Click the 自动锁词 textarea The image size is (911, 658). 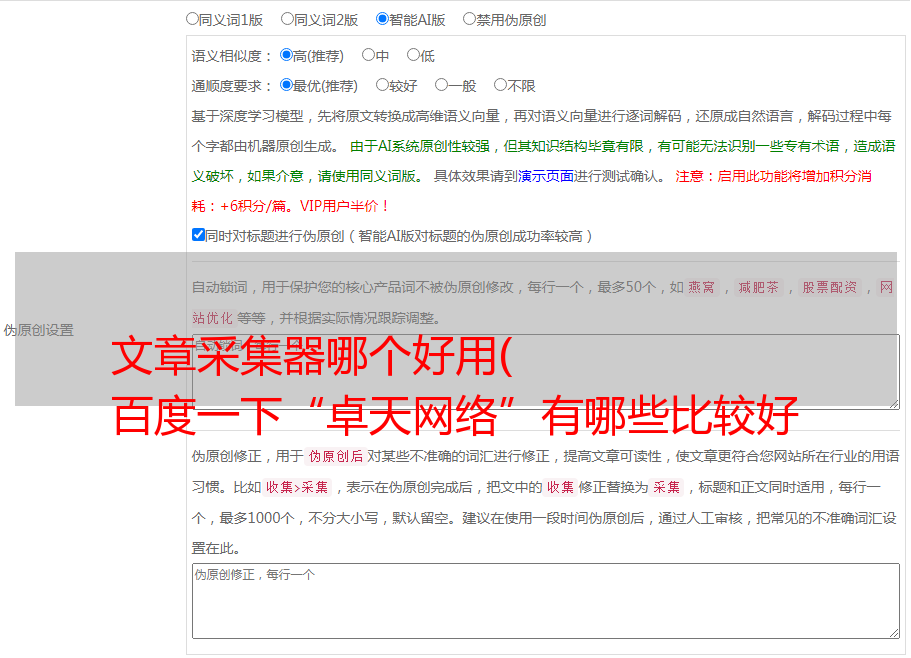[x=546, y=372]
